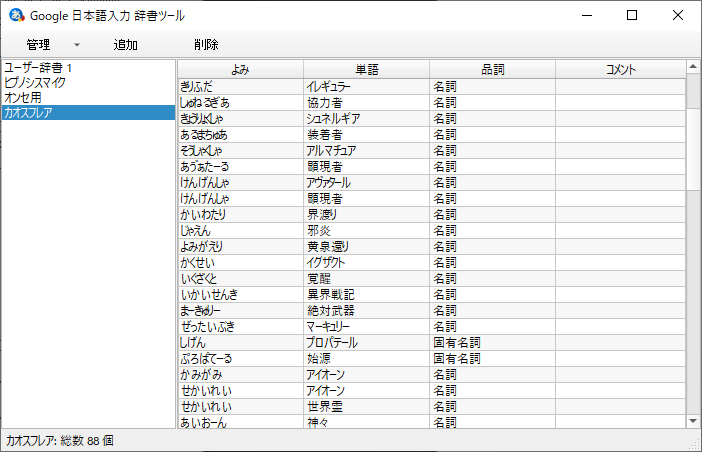702x452 pixels.
Task: Click the 削除 toolbar button
Action: [206, 44]
